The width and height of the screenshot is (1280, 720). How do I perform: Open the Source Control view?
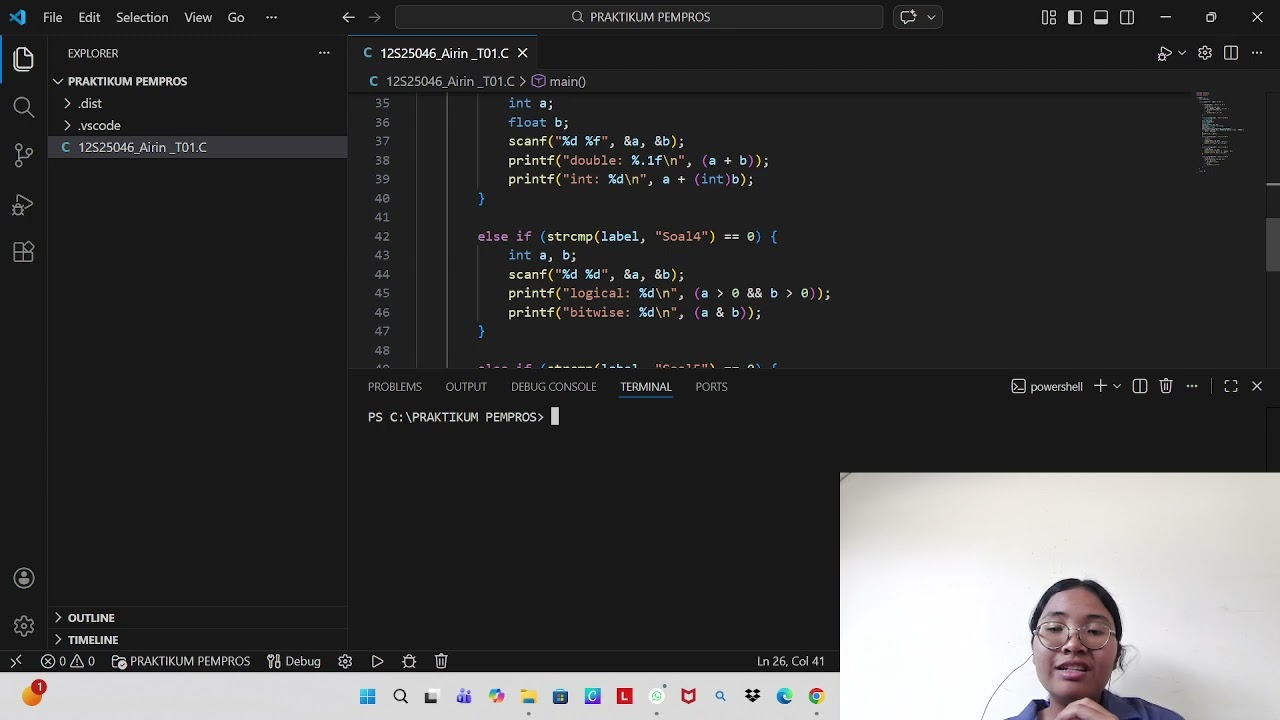pos(23,155)
